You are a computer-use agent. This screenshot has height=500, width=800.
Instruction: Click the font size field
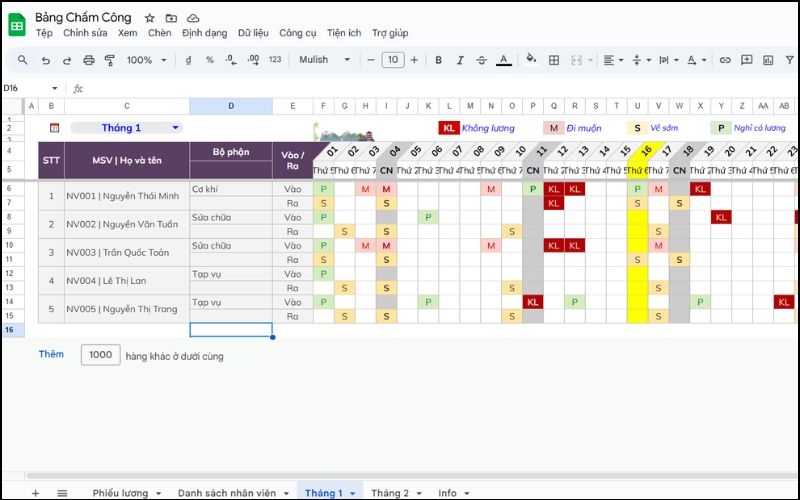pyautogui.click(x=393, y=60)
